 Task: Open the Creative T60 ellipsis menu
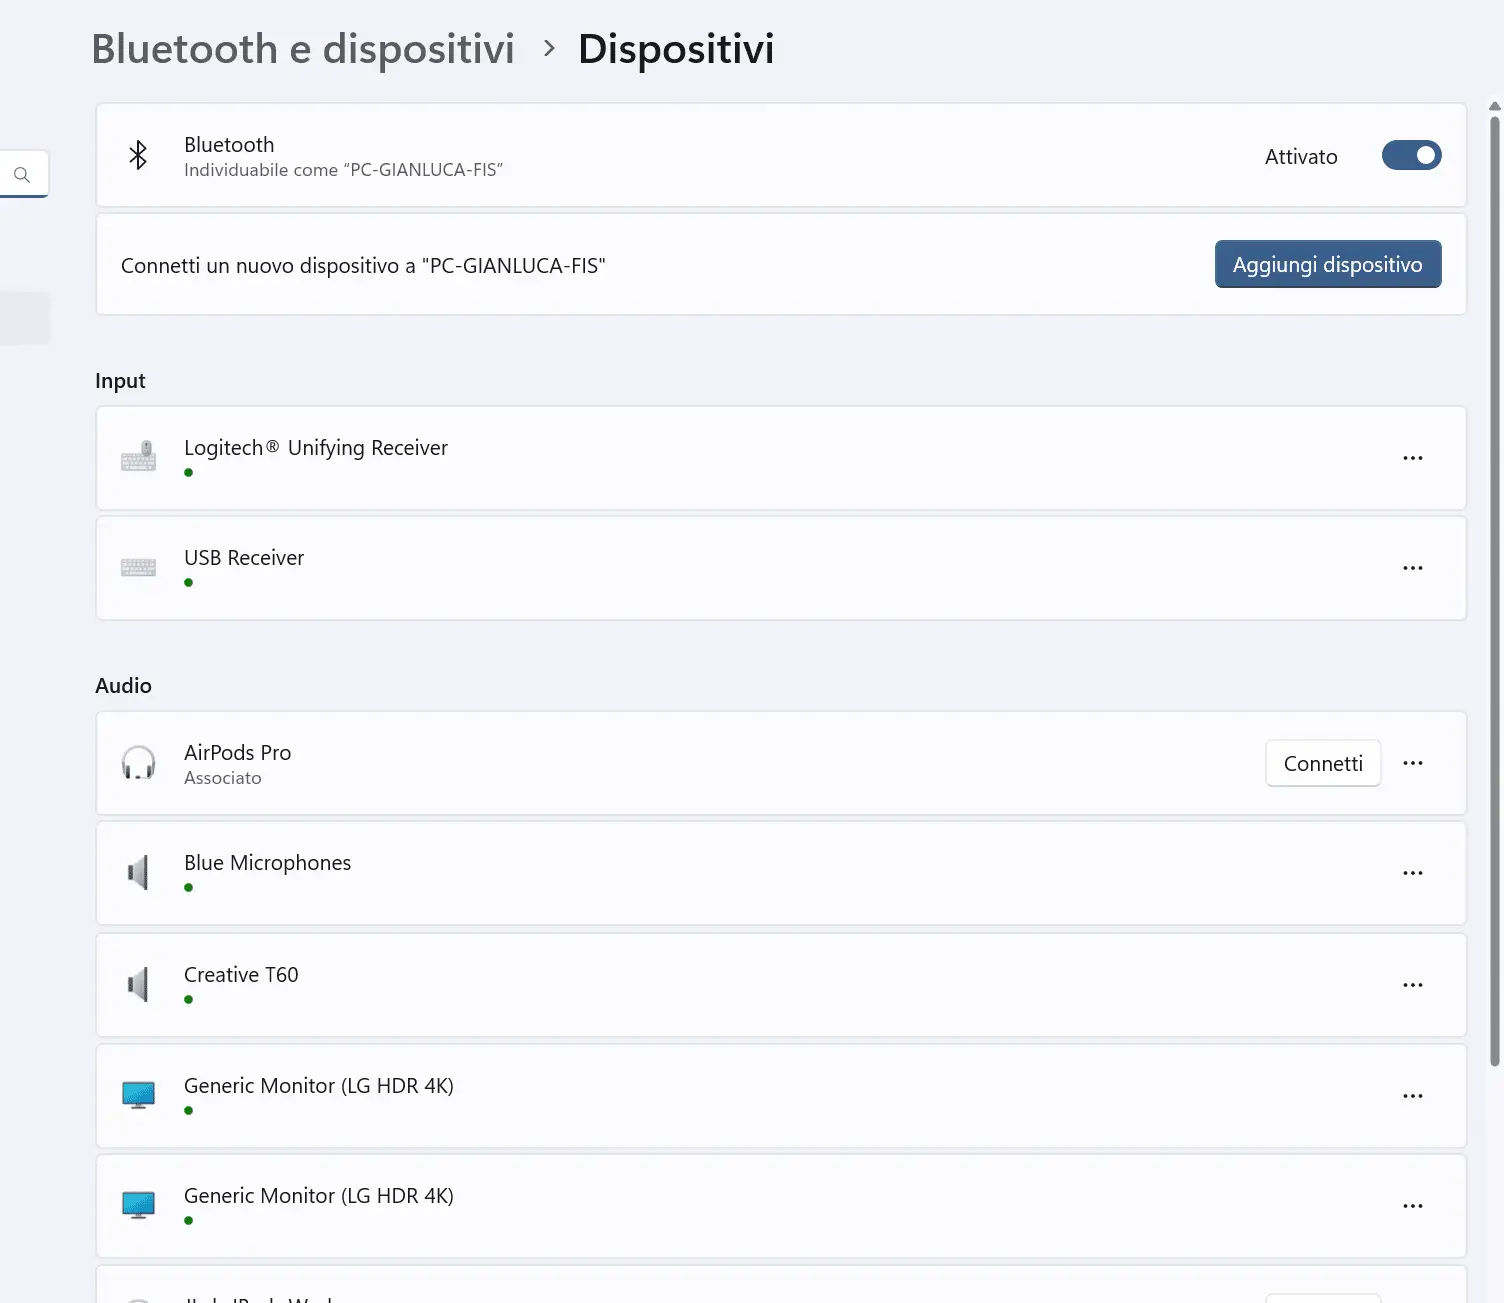pos(1412,984)
